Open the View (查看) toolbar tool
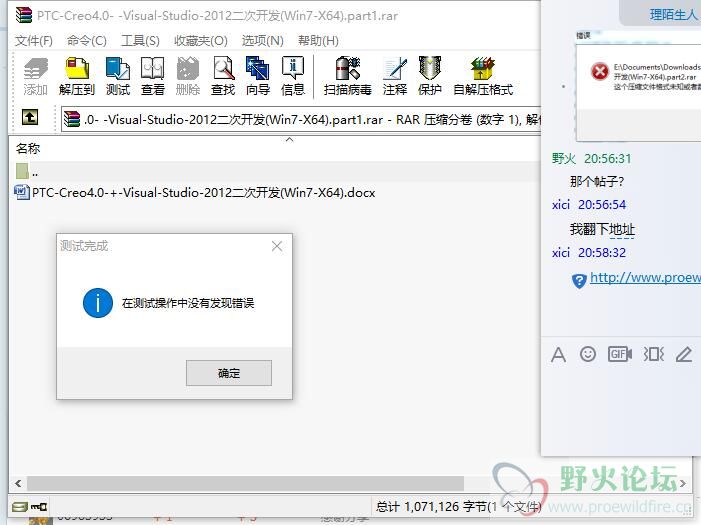The height and width of the screenshot is (525, 701). (152, 76)
